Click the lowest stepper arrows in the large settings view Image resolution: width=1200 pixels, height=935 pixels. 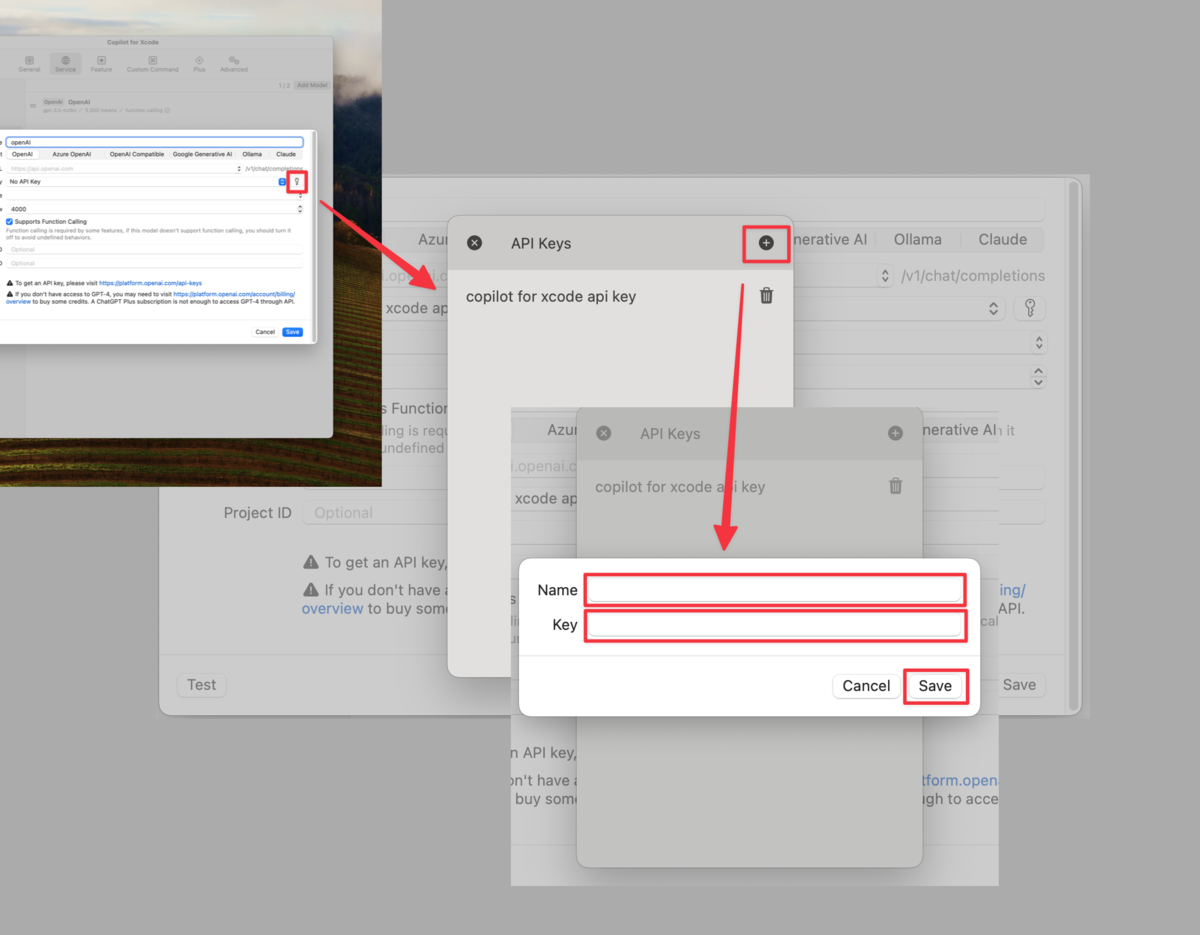[1039, 377]
